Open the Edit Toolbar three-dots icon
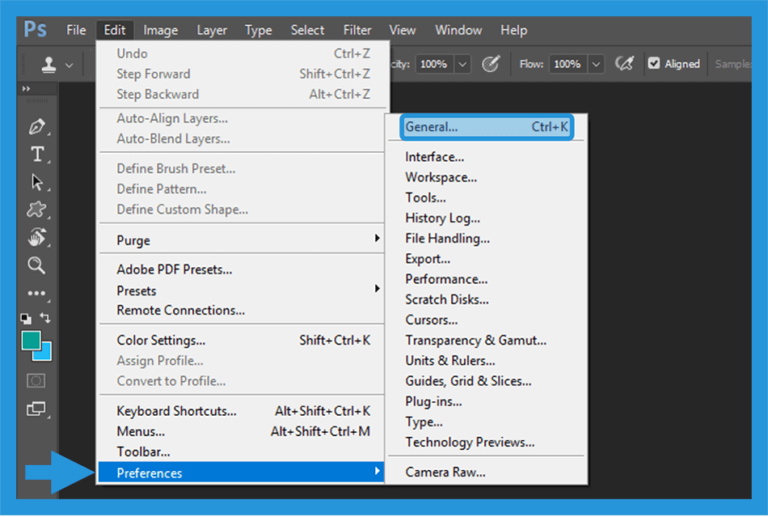The image size is (768, 517). tap(37, 293)
